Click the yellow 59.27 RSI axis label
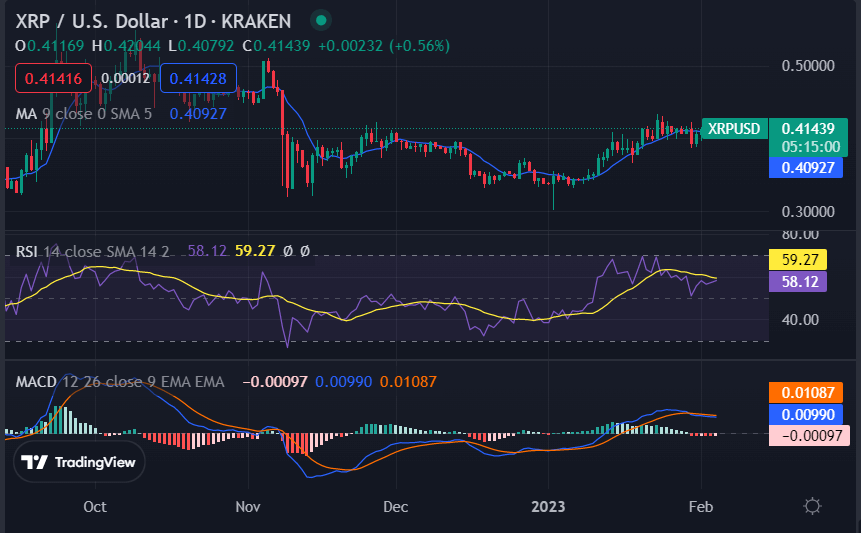This screenshot has width=861, height=533. [796, 261]
